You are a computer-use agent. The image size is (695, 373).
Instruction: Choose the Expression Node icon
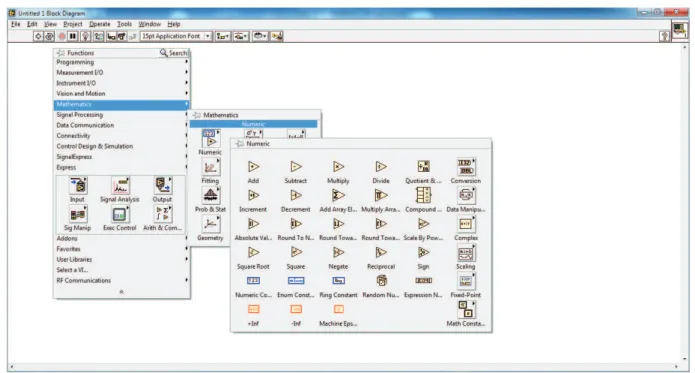click(x=423, y=281)
